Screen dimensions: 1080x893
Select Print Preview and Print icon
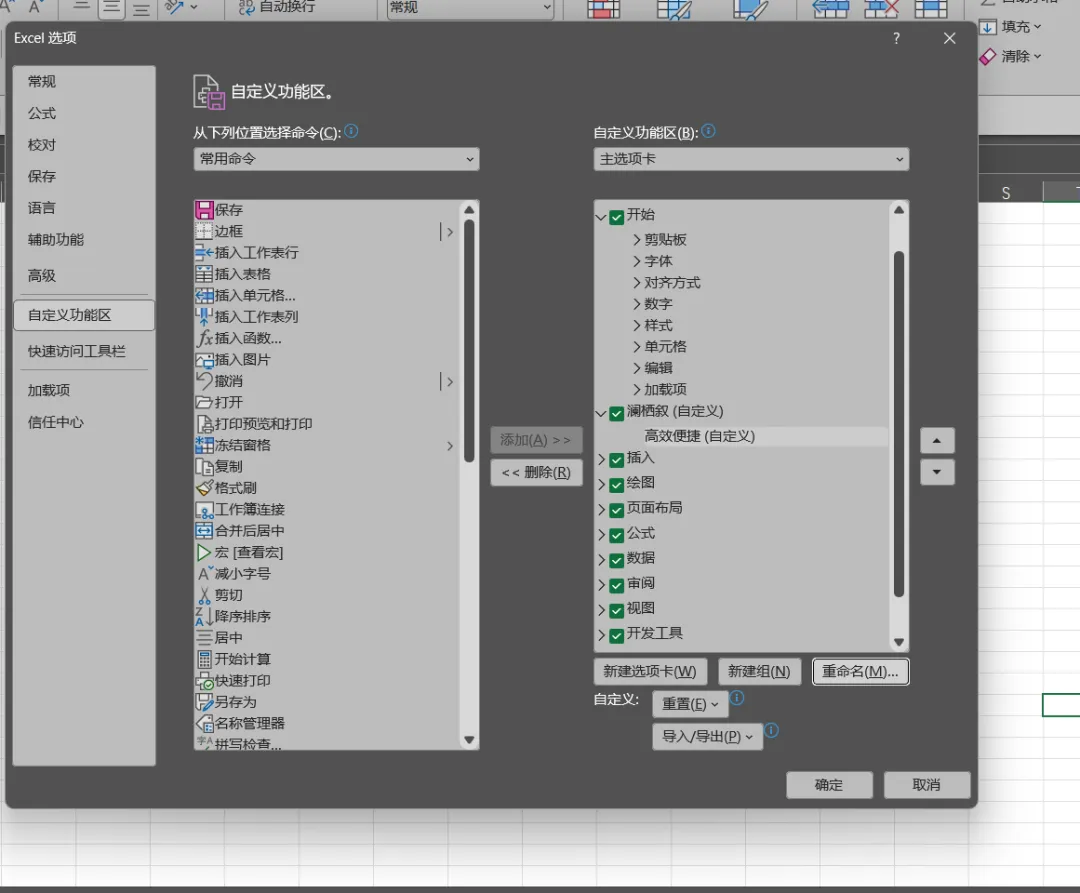tap(205, 423)
